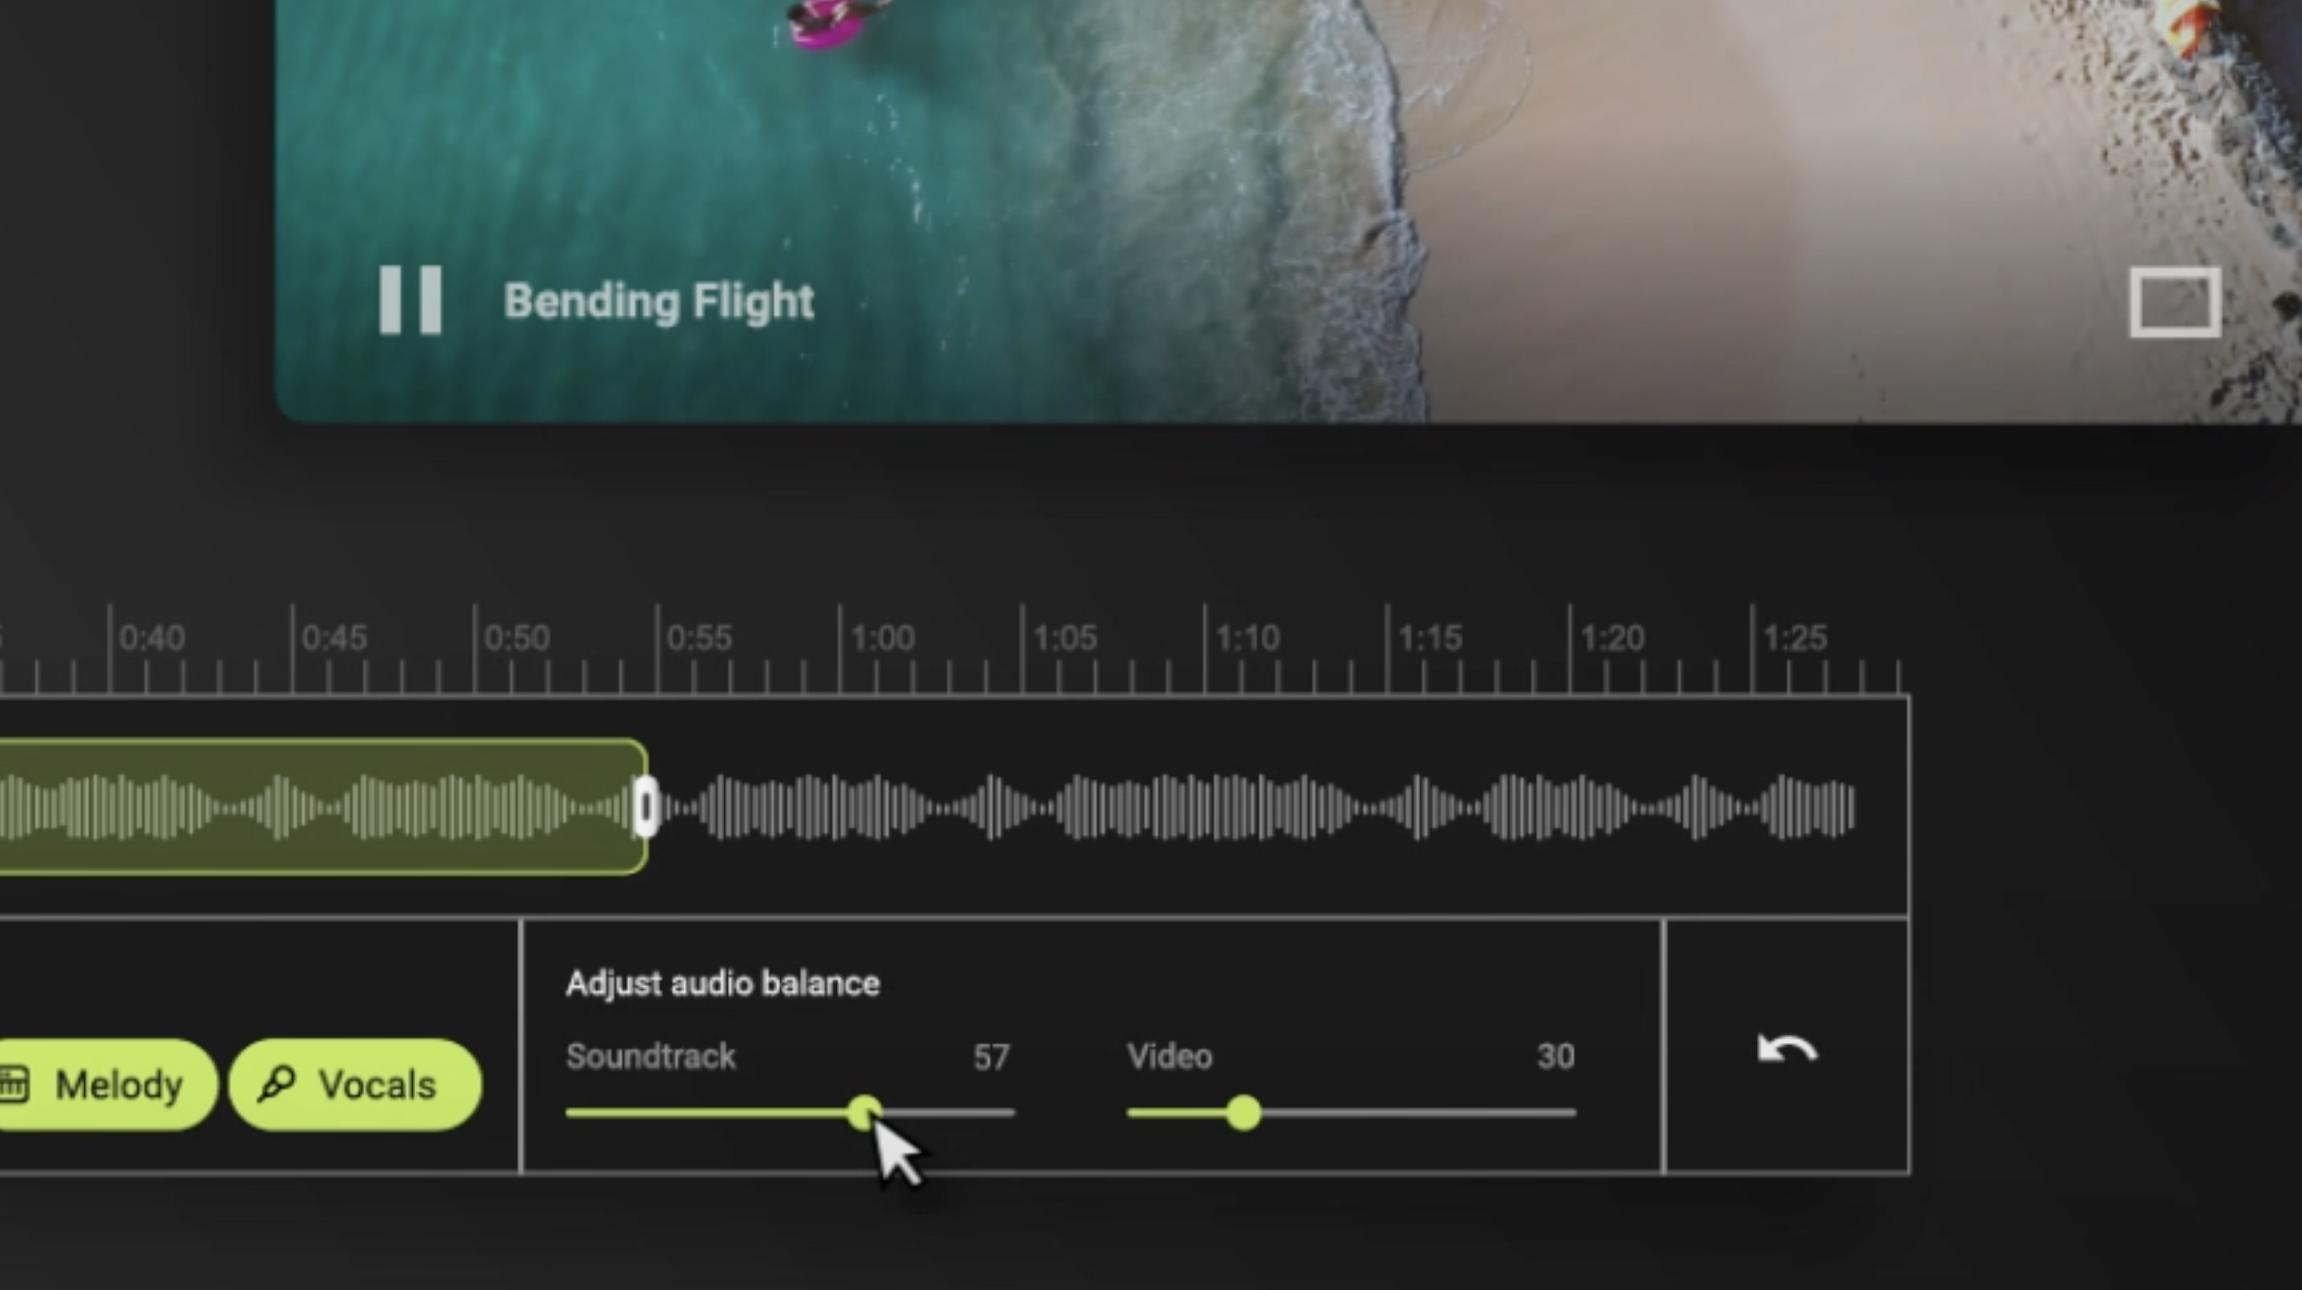This screenshot has height=1290, width=2302.
Task: Click the highlighted green audio selection
Action: 322,807
